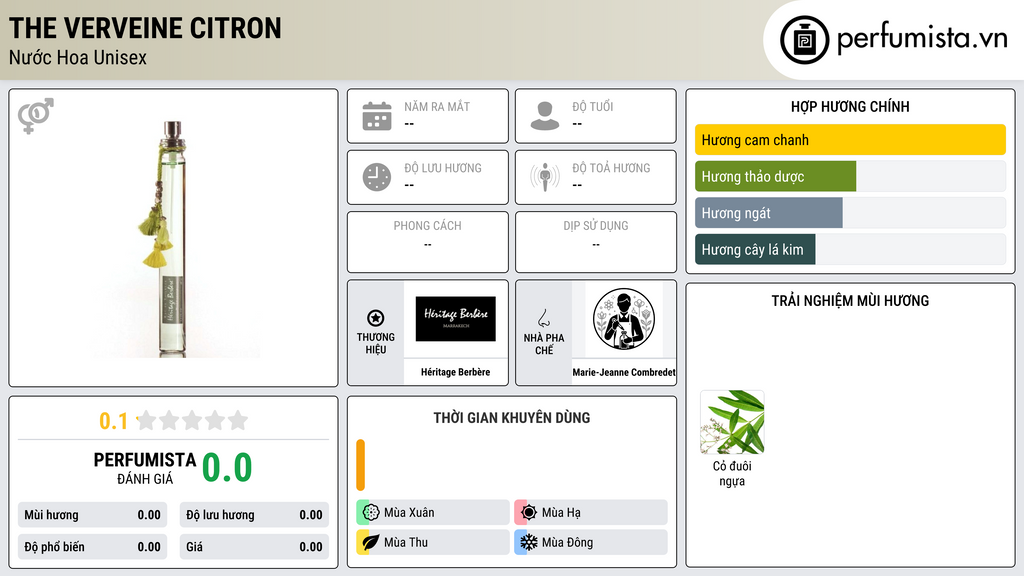Click the Mùi hương score row
This screenshot has width=1024, height=576.
pos(92,515)
